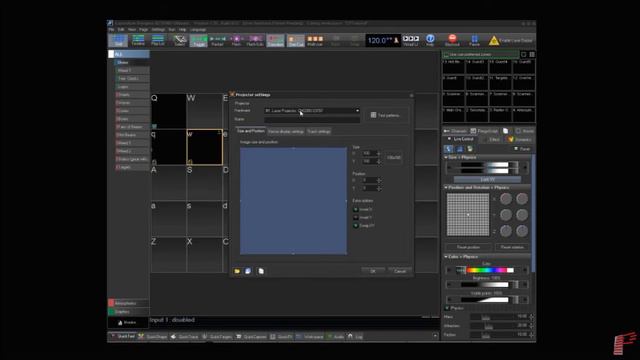Toggle the Physics checkbox in right panel
The height and width of the screenshot is (360, 640).
(447, 308)
